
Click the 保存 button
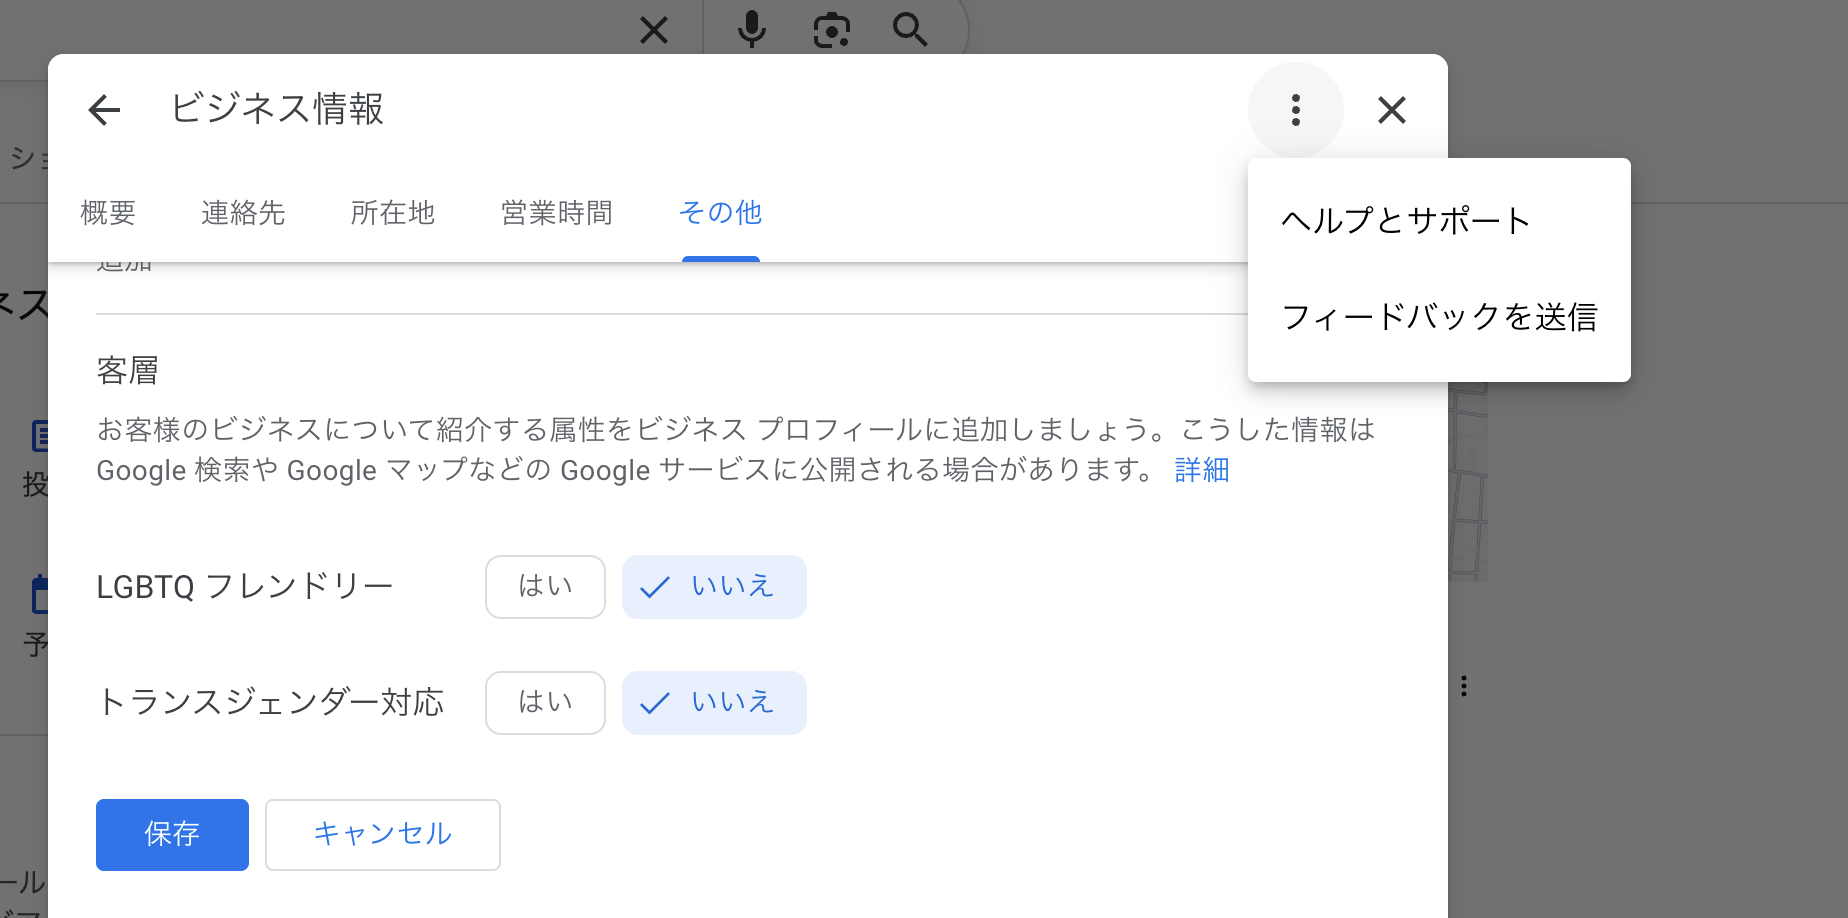click(x=172, y=835)
